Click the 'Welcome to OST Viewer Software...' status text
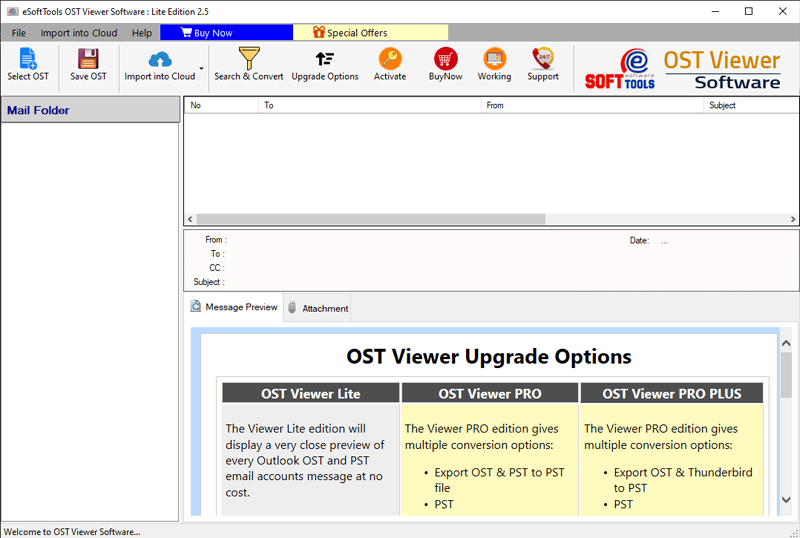 click(72, 531)
